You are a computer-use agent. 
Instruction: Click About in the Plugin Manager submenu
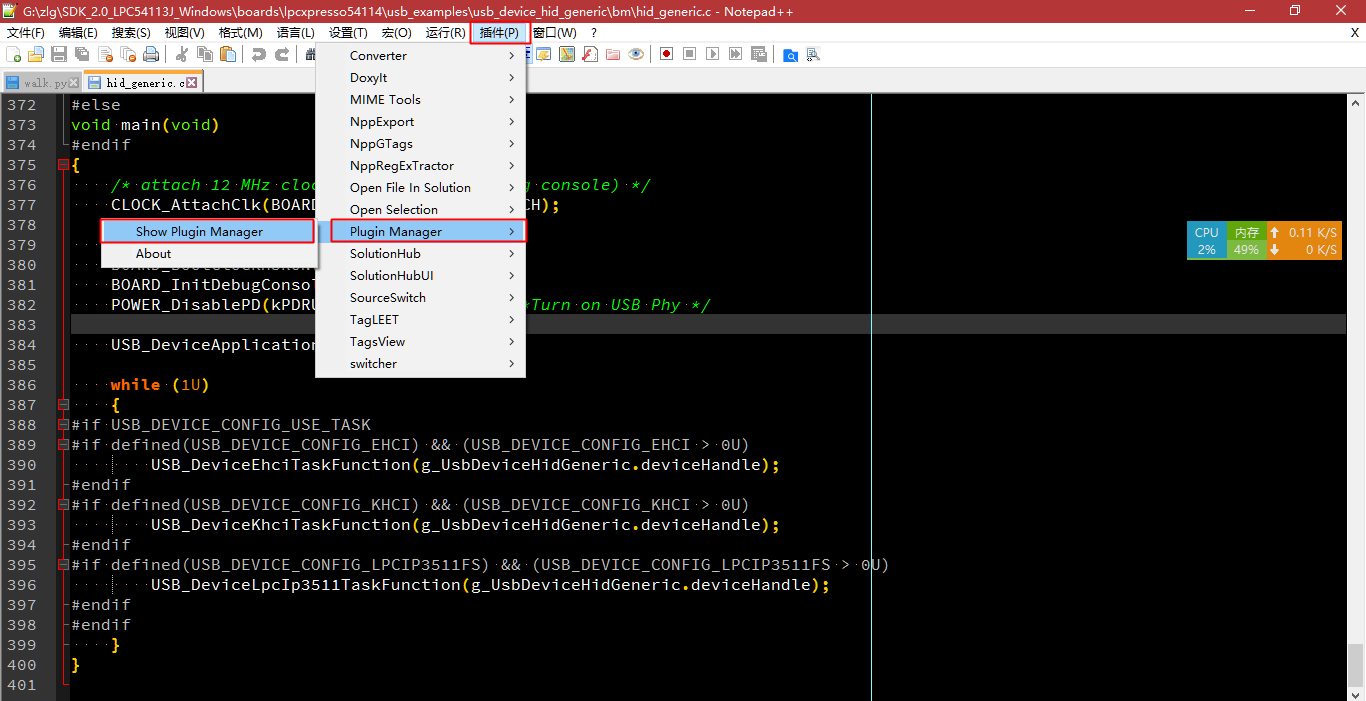tap(154, 254)
